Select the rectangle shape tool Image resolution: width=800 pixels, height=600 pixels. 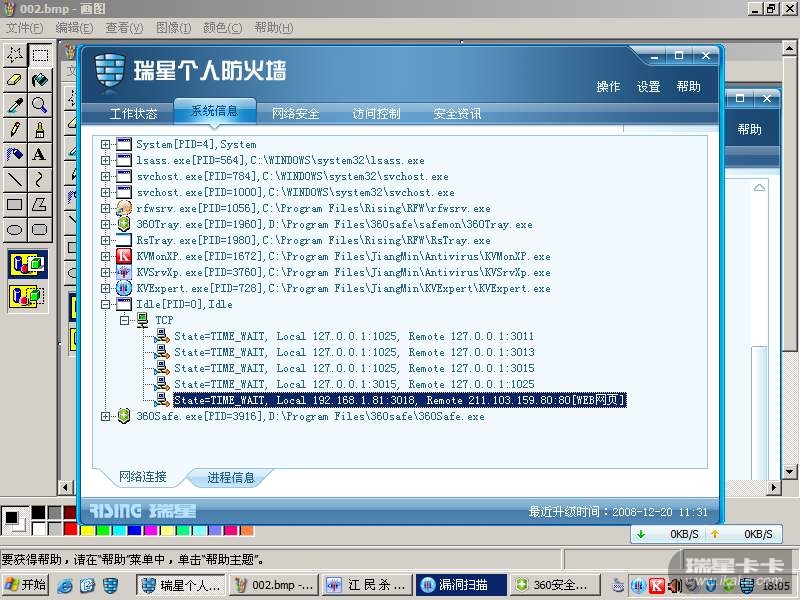(x=15, y=205)
